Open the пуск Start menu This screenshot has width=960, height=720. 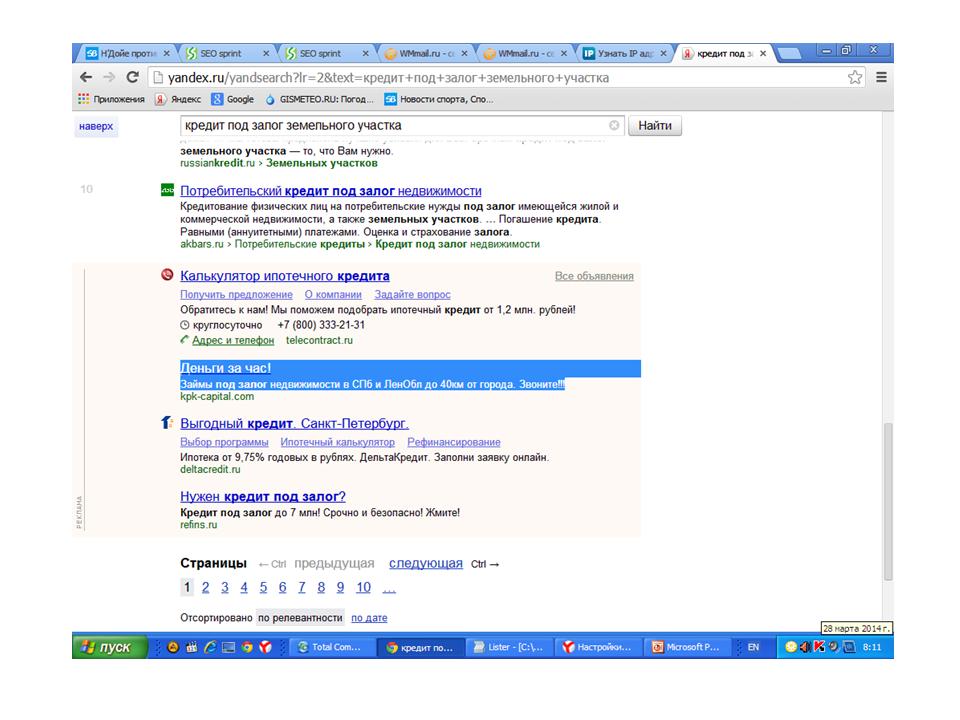pyautogui.click(x=110, y=647)
